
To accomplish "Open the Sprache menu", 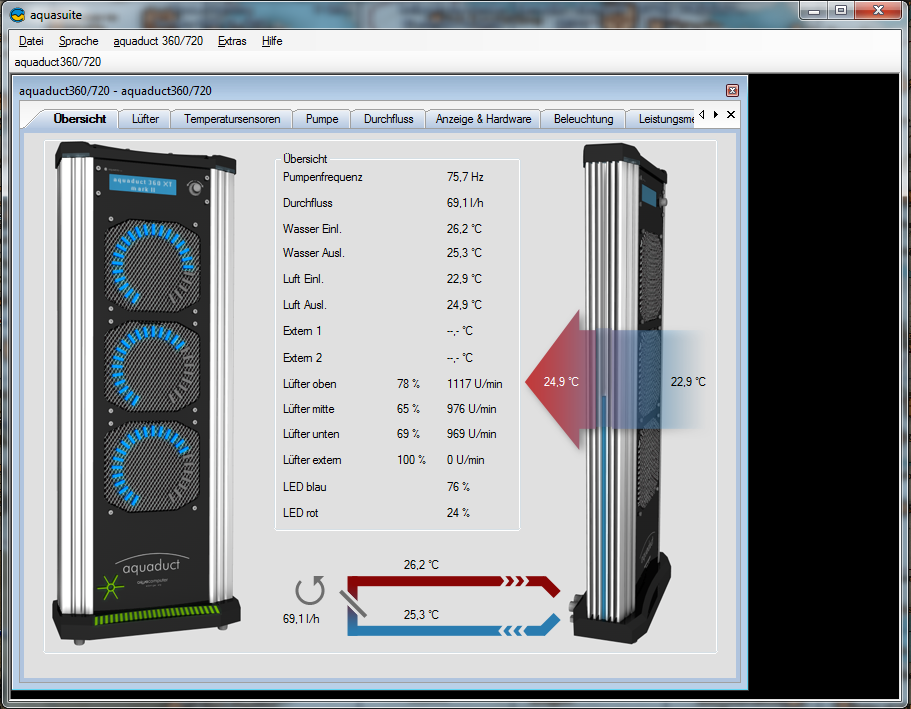I will click(x=78, y=41).
